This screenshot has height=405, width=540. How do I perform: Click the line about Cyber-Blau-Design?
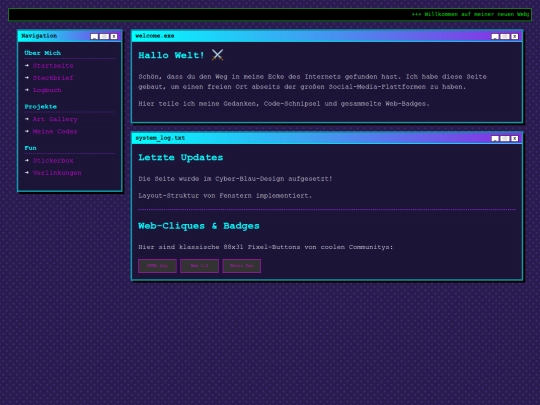tap(235, 179)
